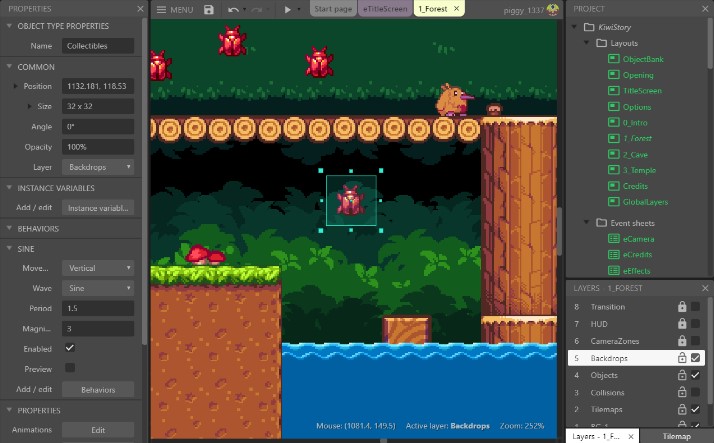This screenshot has width=714, height=443.
Task: Toggle lock icon on Transition layer
Action: (682, 307)
